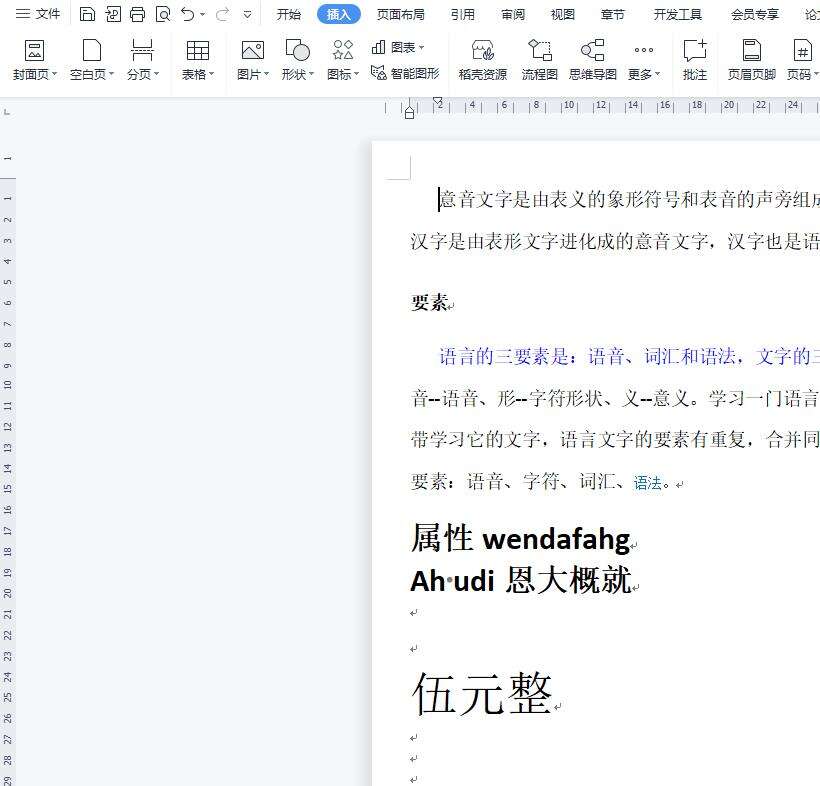
Task: Click the 形状 shapes icon
Action: click(298, 51)
